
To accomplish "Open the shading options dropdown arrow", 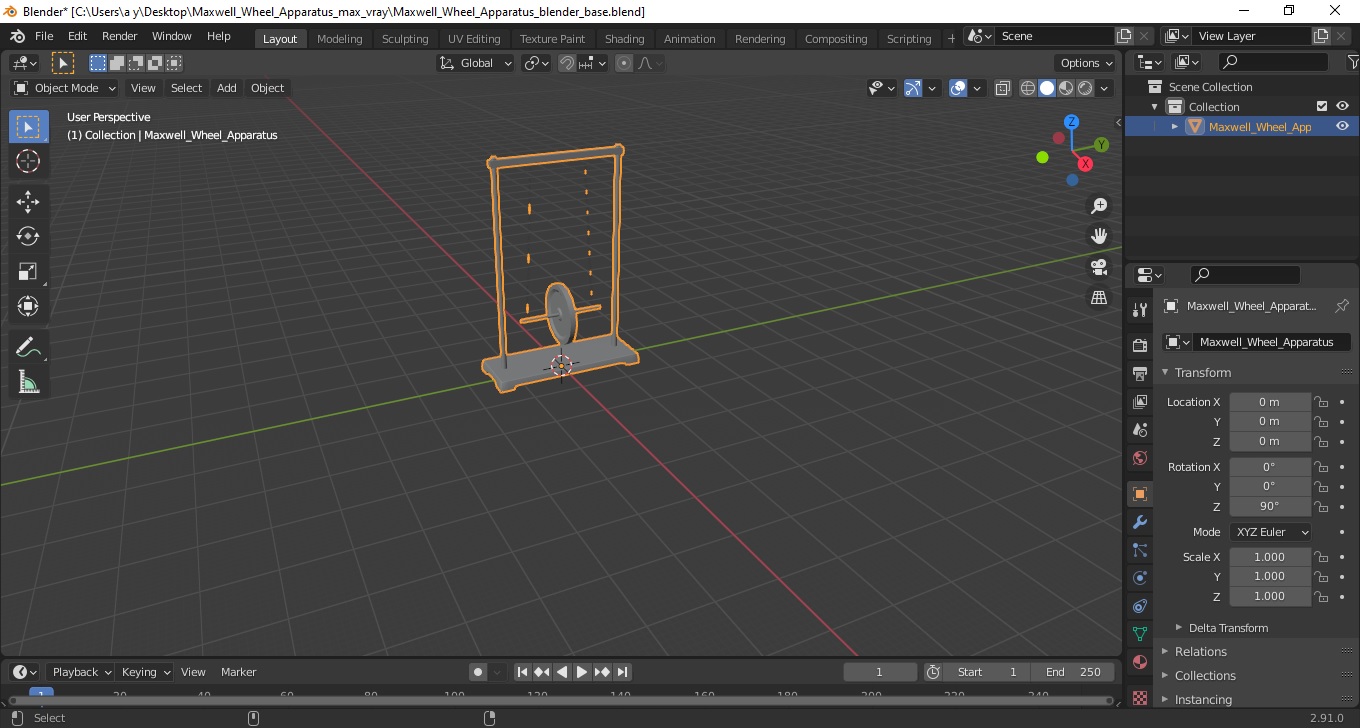I will pyautogui.click(x=1105, y=88).
